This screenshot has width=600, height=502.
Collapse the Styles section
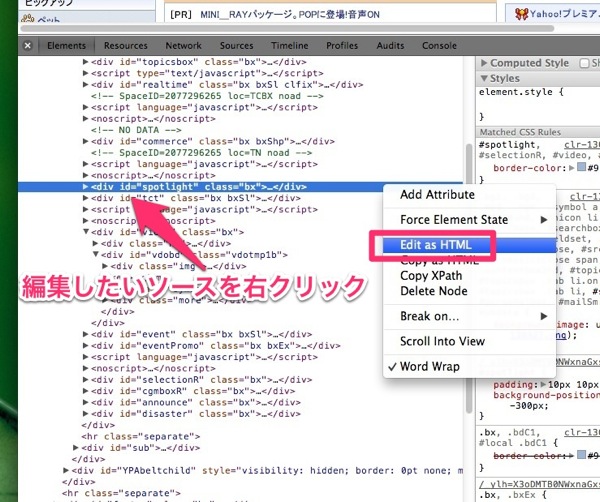pos(484,78)
